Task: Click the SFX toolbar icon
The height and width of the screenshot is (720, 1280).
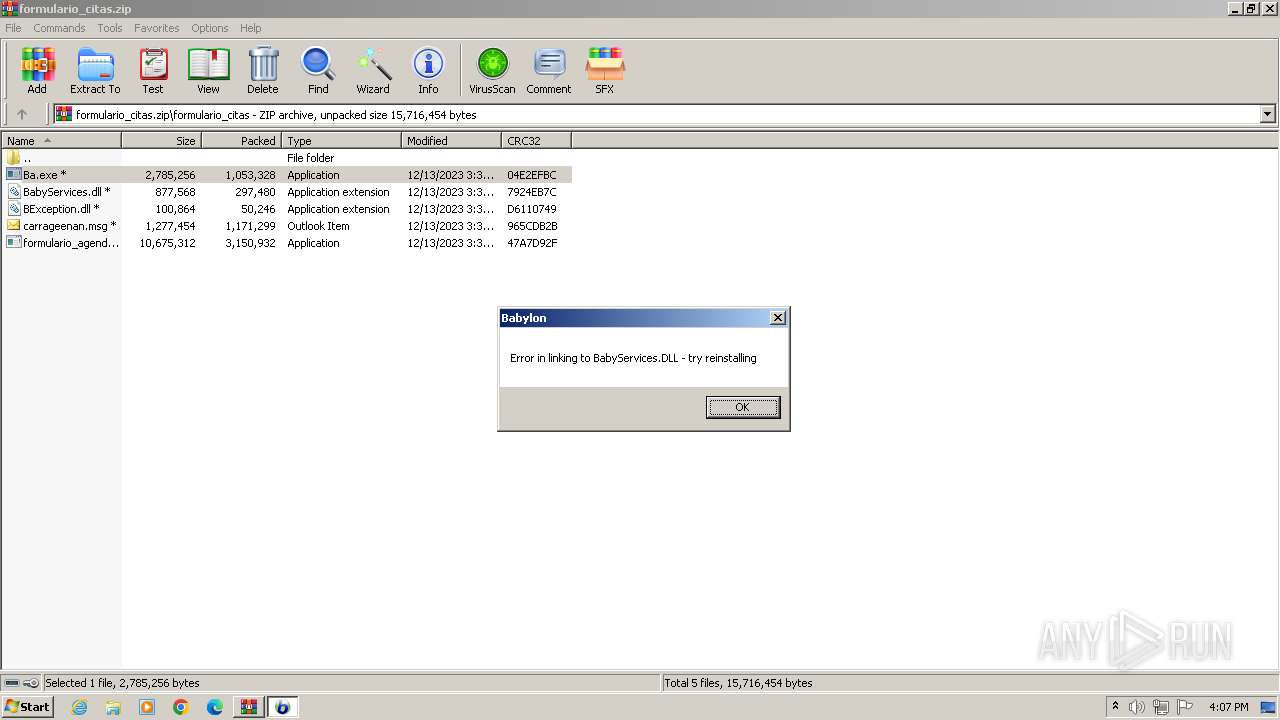Action: (605, 70)
